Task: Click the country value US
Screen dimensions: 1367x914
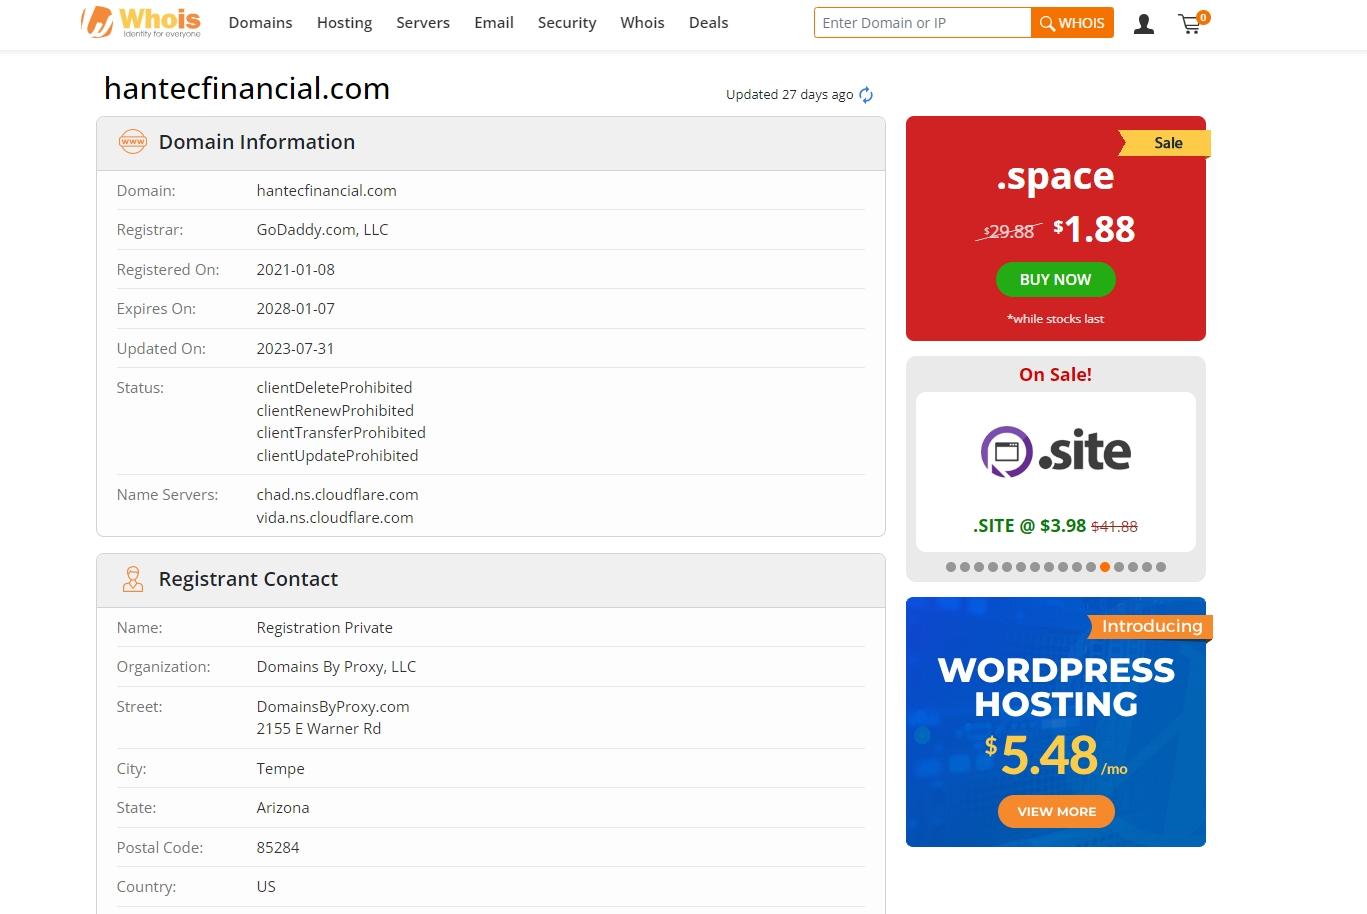Action: pos(266,887)
